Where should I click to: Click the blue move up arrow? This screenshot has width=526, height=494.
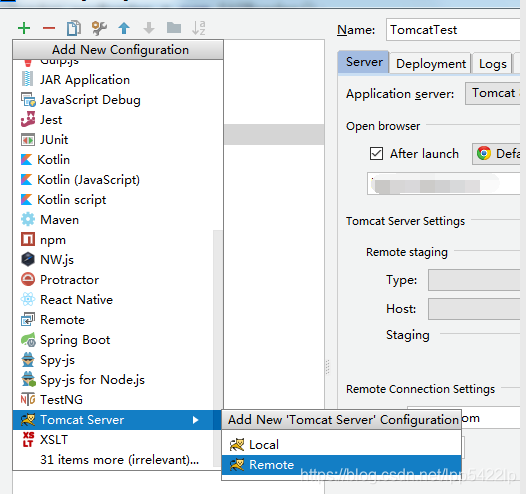124,28
